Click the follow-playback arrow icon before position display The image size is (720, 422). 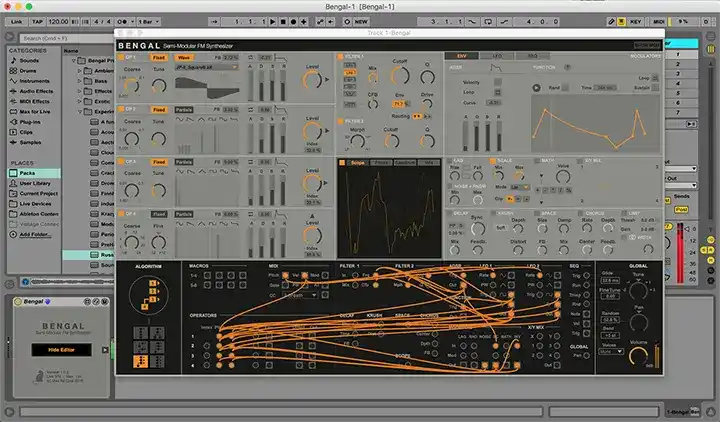214,22
